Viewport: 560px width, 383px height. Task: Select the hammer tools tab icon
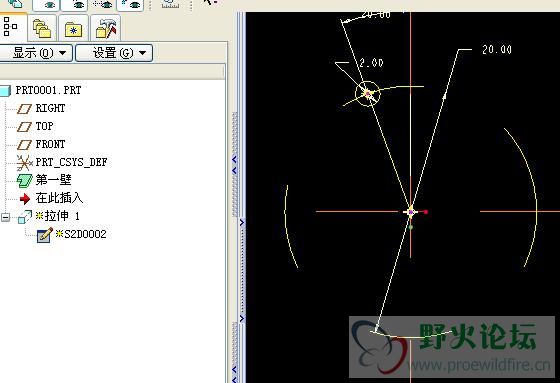tap(105, 28)
